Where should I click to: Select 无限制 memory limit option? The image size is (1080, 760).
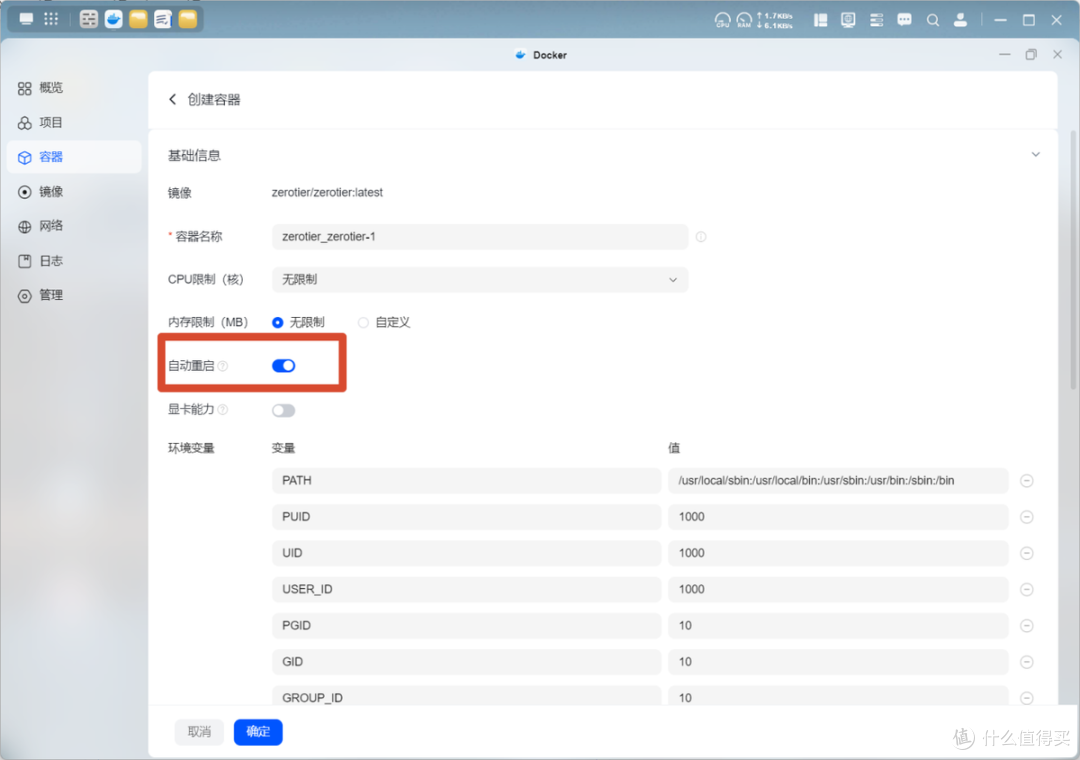tap(298, 322)
